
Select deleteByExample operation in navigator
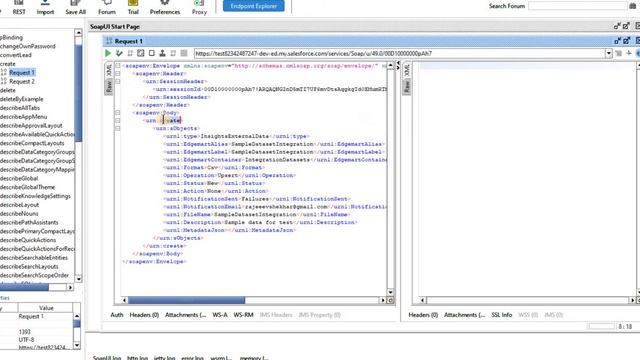point(22,99)
